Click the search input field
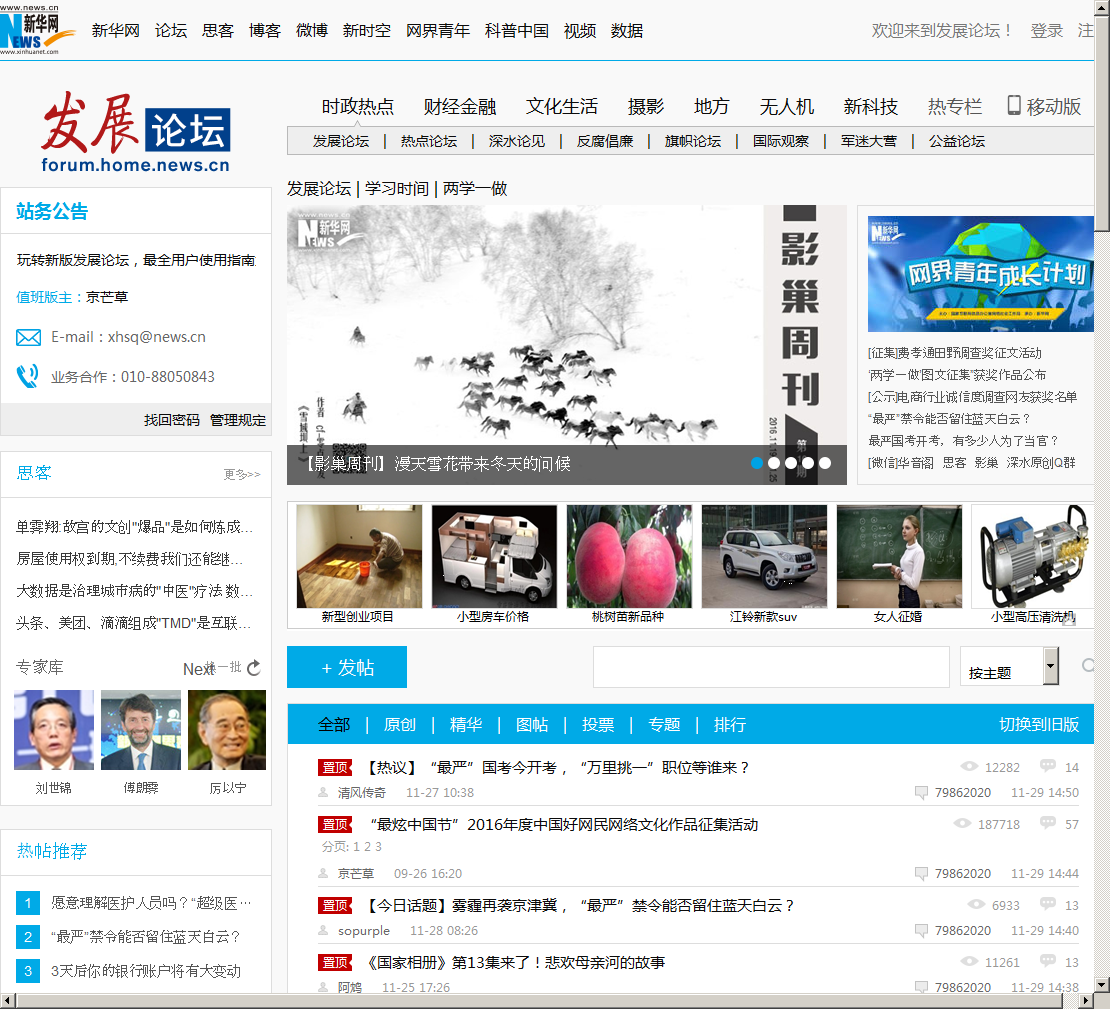The width and height of the screenshot is (1110, 1009). tap(771, 667)
